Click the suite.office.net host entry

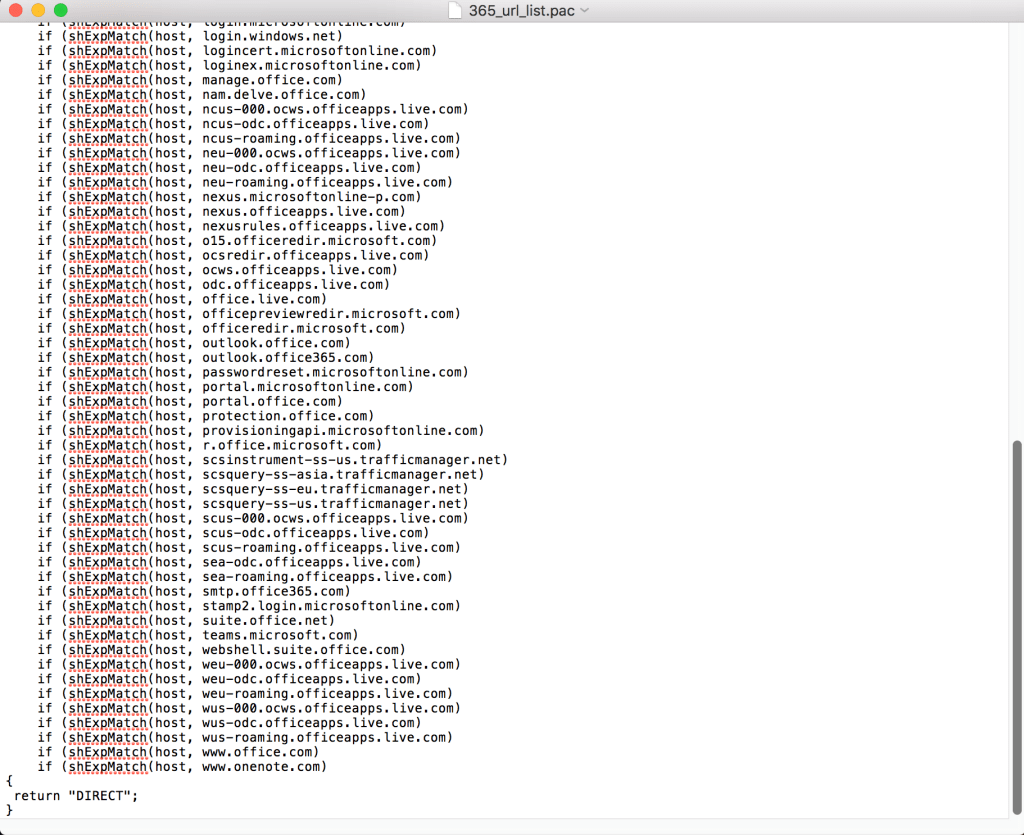coord(268,620)
